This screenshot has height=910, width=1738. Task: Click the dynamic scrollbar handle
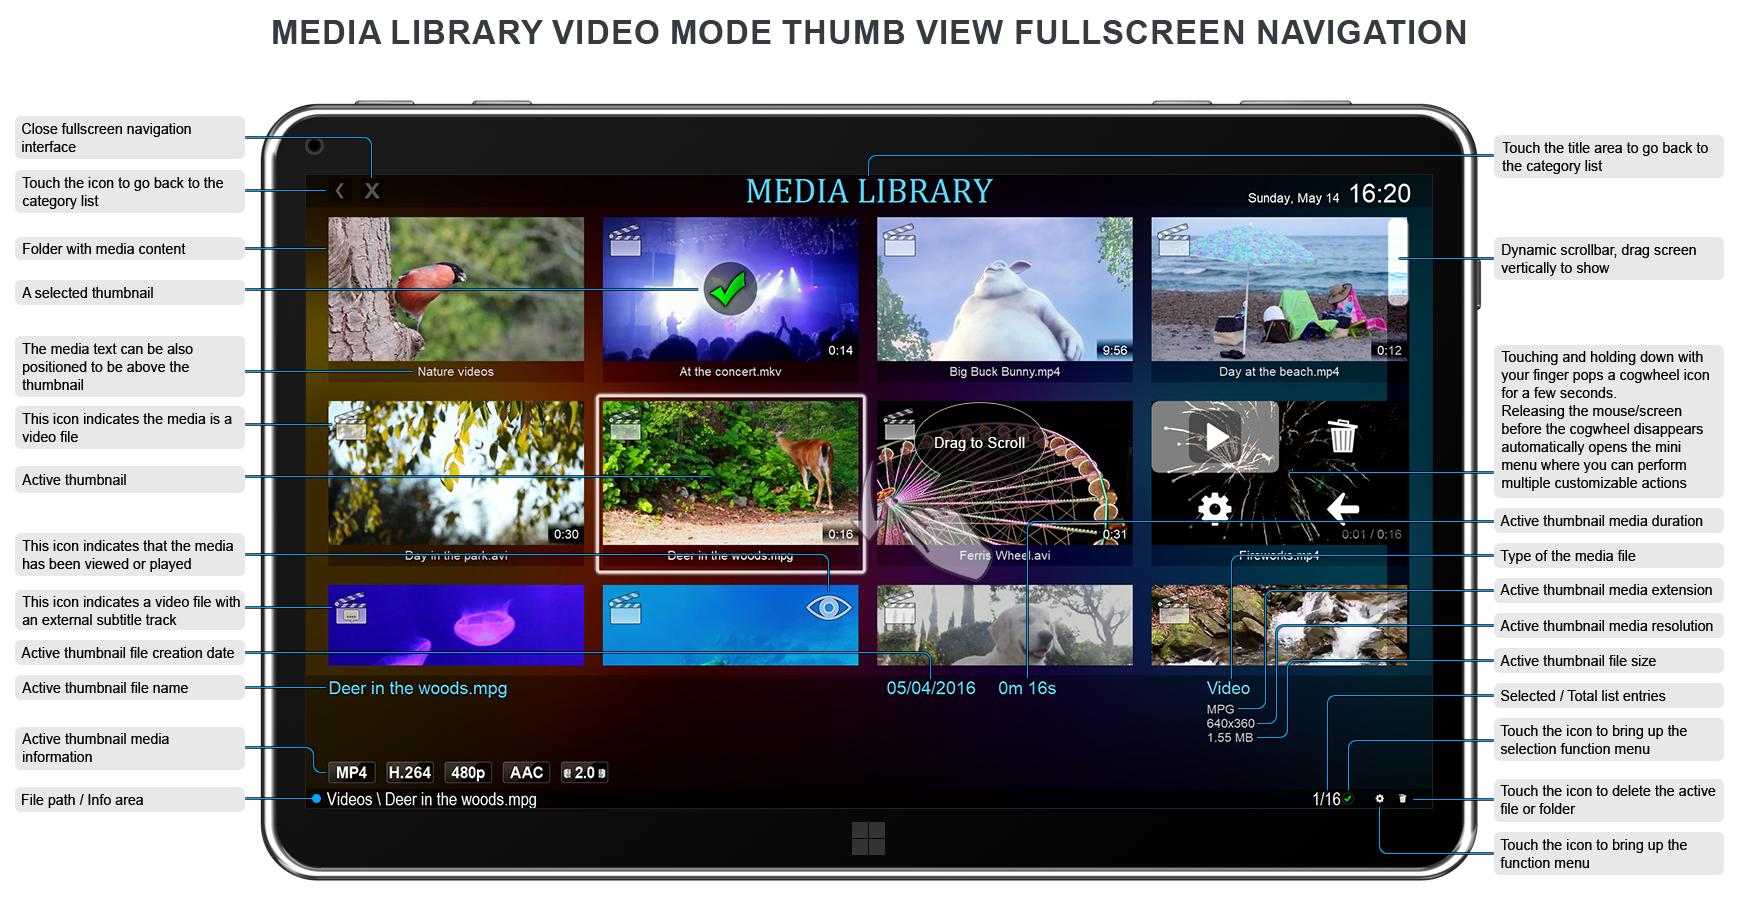coord(1397,262)
